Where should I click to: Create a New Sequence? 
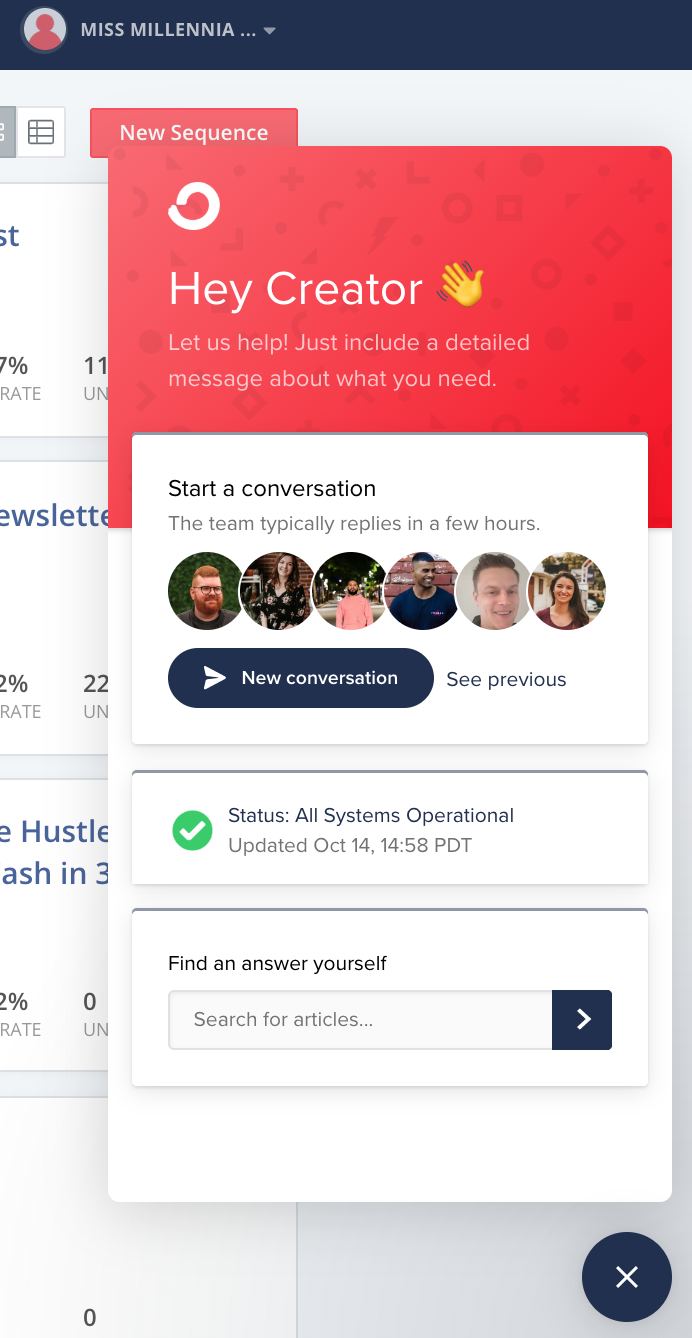(x=194, y=131)
